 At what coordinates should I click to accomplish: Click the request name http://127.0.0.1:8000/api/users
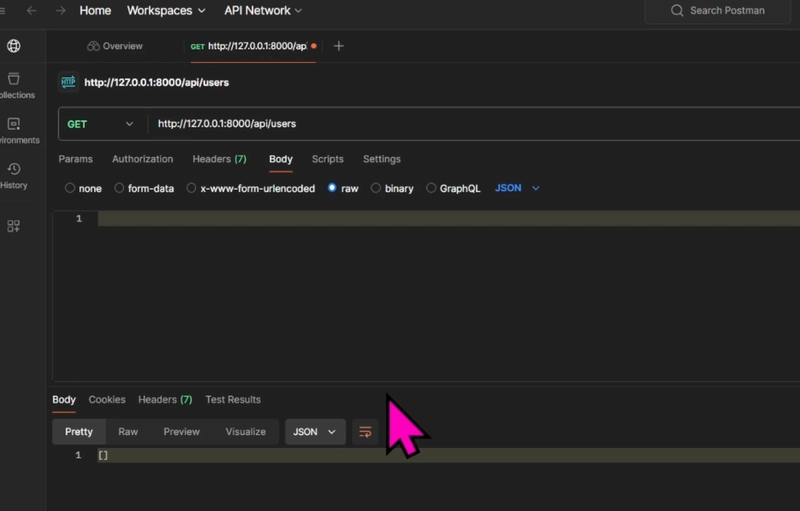pos(156,83)
